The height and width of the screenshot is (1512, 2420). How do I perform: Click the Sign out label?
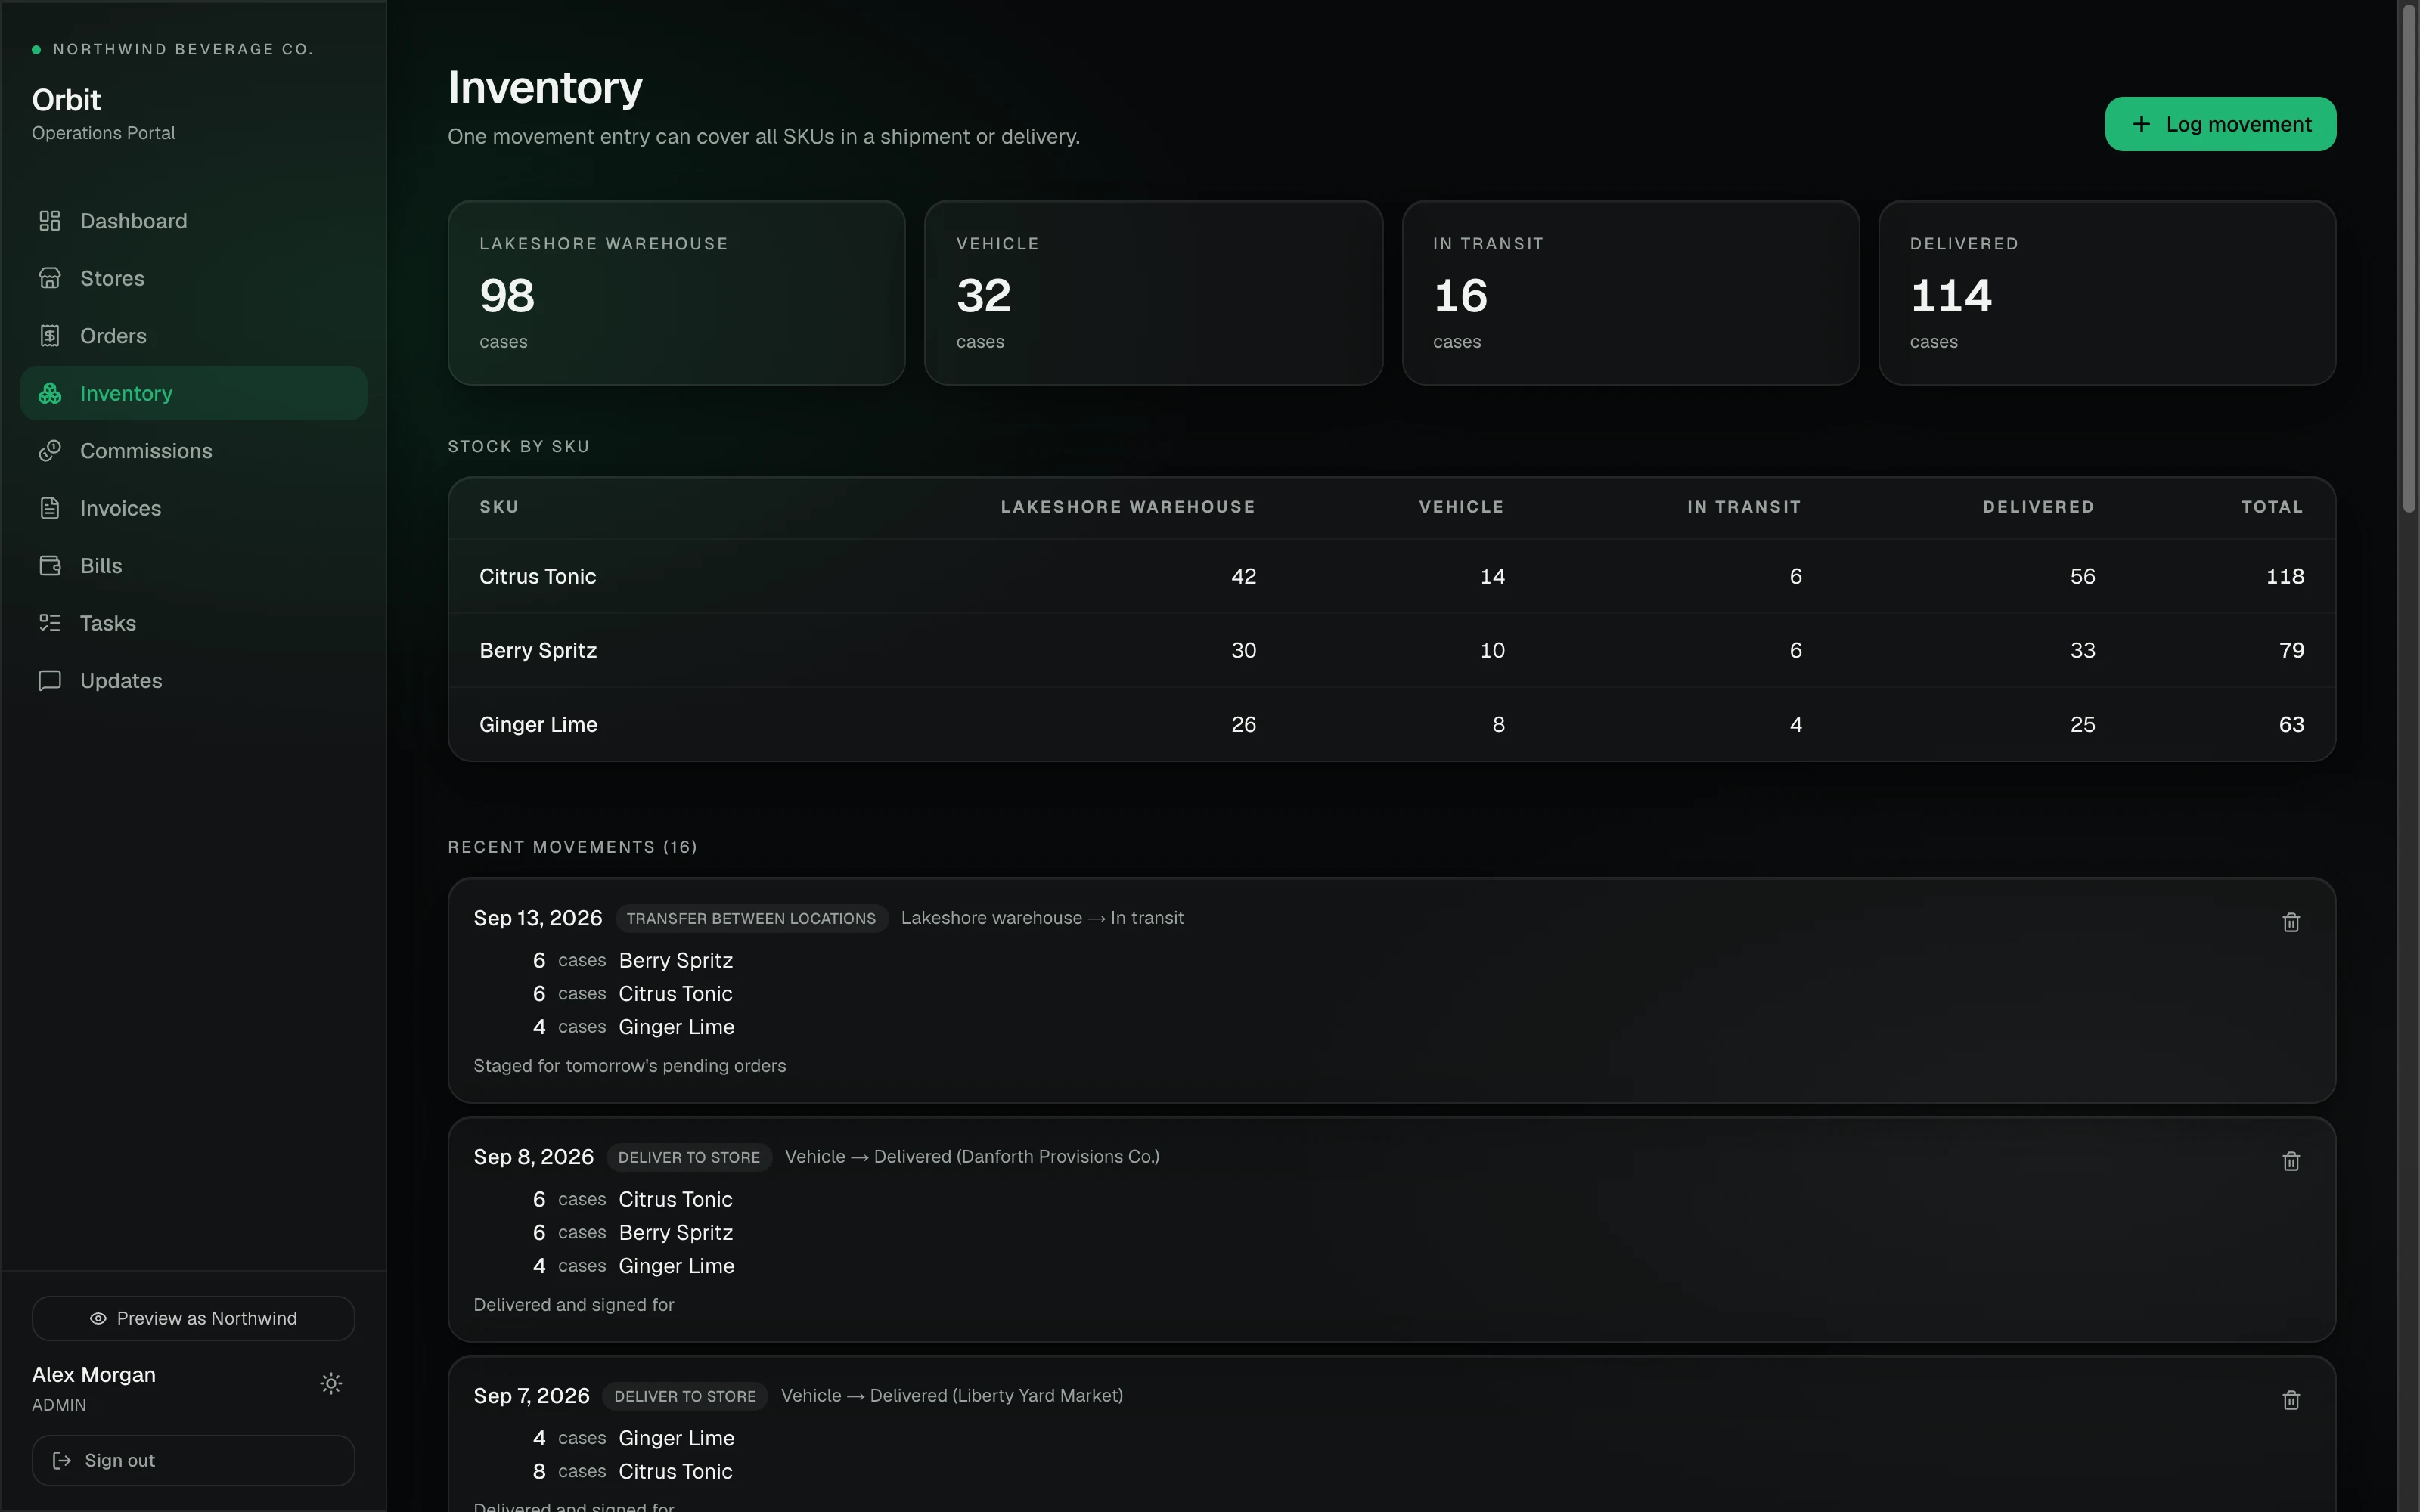pyautogui.click(x=120, y=1461)
